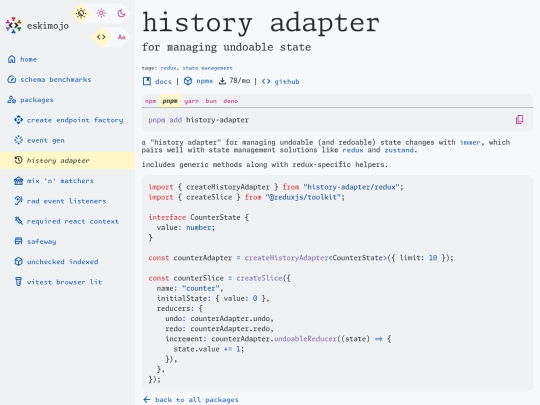Click the download icon beside 78/mo
540x405 pixels.
pyautogui.click(x=222, y=81)
